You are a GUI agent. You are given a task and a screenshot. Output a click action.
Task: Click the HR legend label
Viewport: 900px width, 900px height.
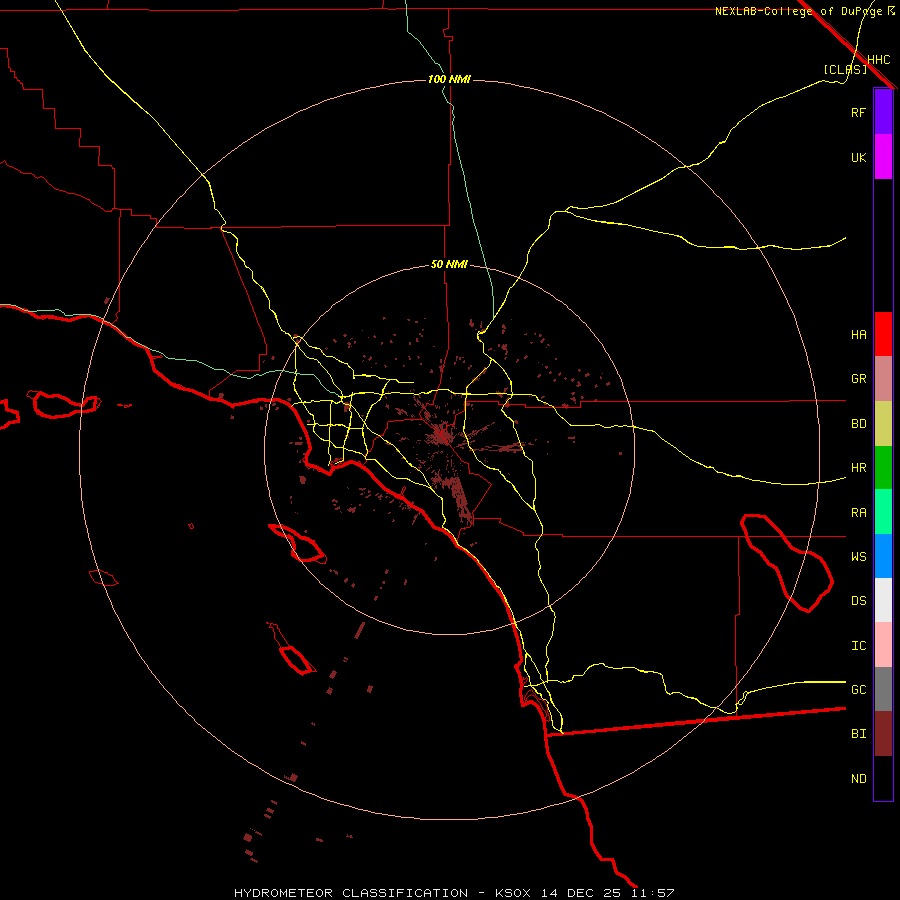(858, 468)
